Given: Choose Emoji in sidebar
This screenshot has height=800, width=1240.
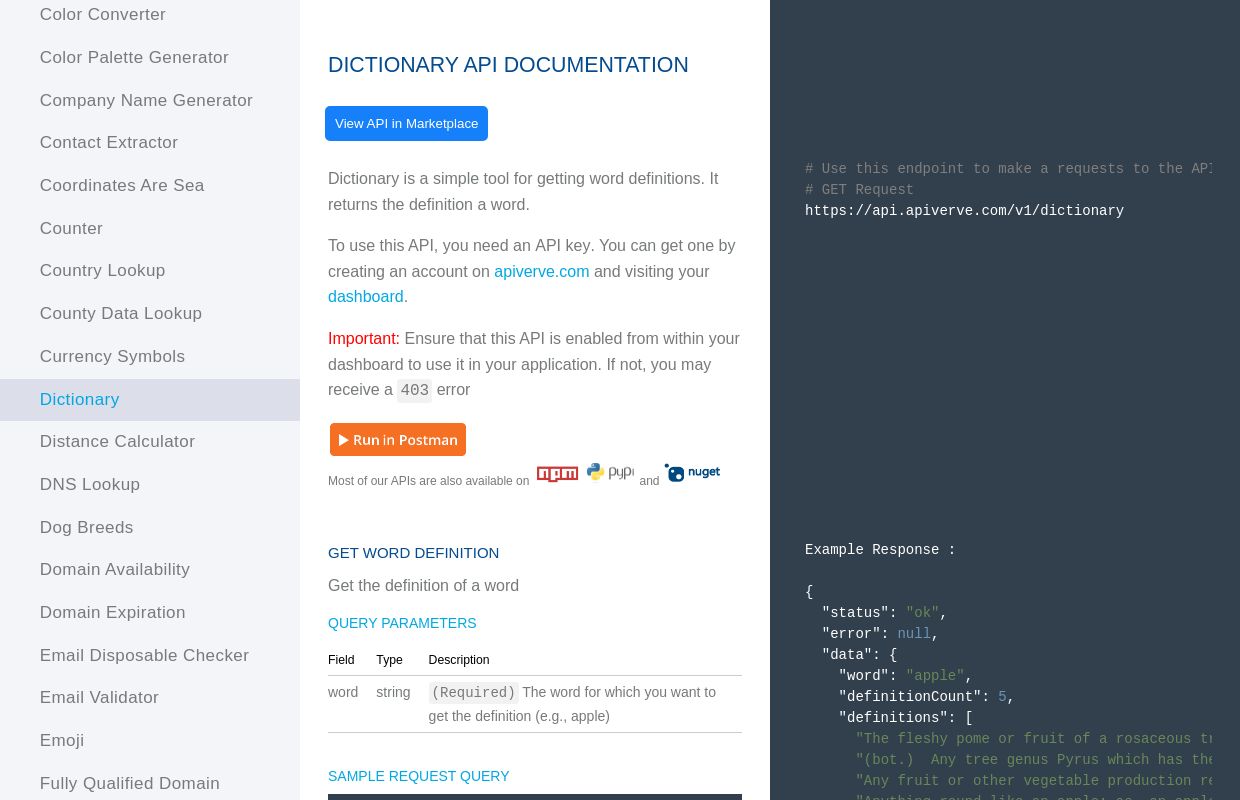Looking at the screenshot, I should pos(150,741).
